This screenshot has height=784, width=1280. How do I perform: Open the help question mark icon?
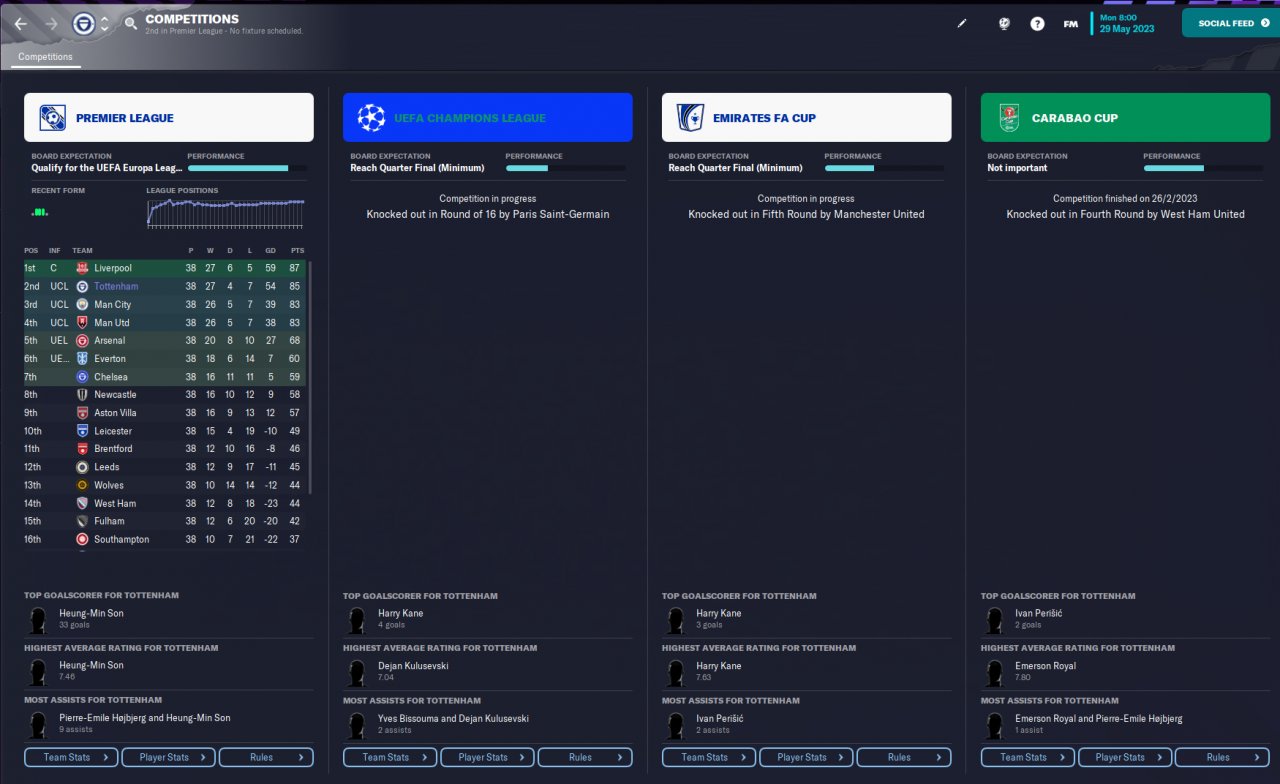1037,23
